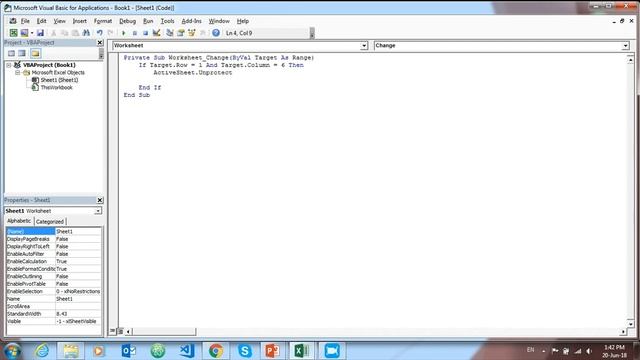Click the Reset stop toolbar icon
This screenshot has width=640, height=360.
(145, 33)
